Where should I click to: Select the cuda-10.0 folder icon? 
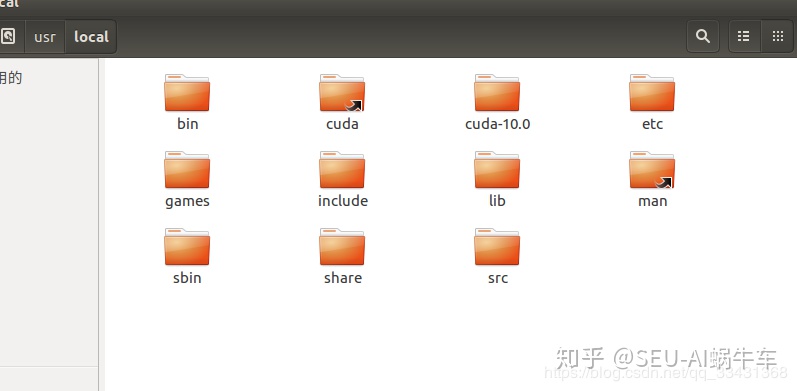pyautogui.click(x=497, y=93)
